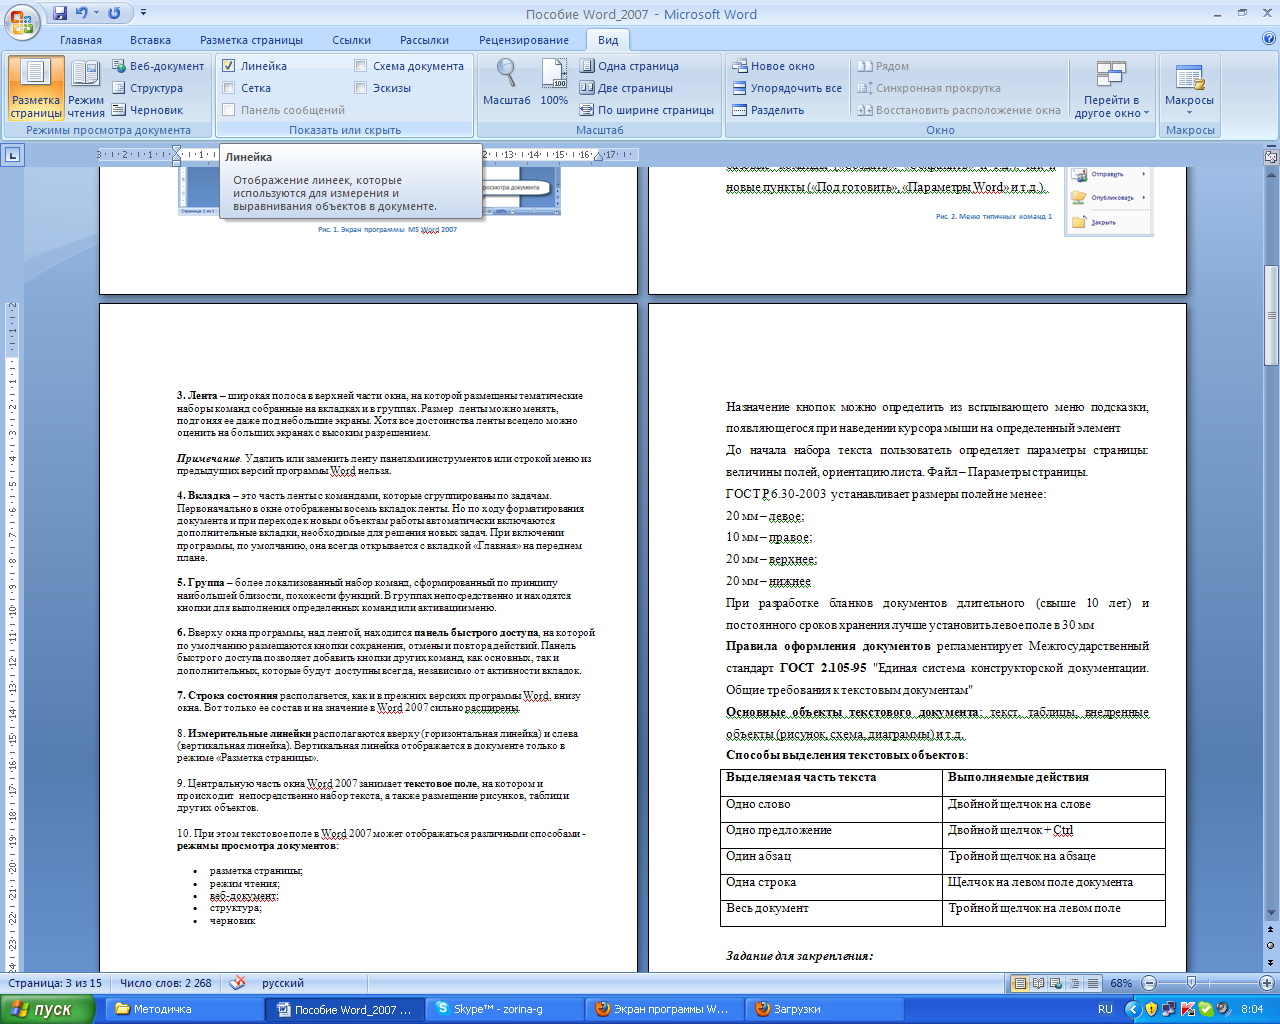Switch to Методичка taskbar window

(185, 1009)
